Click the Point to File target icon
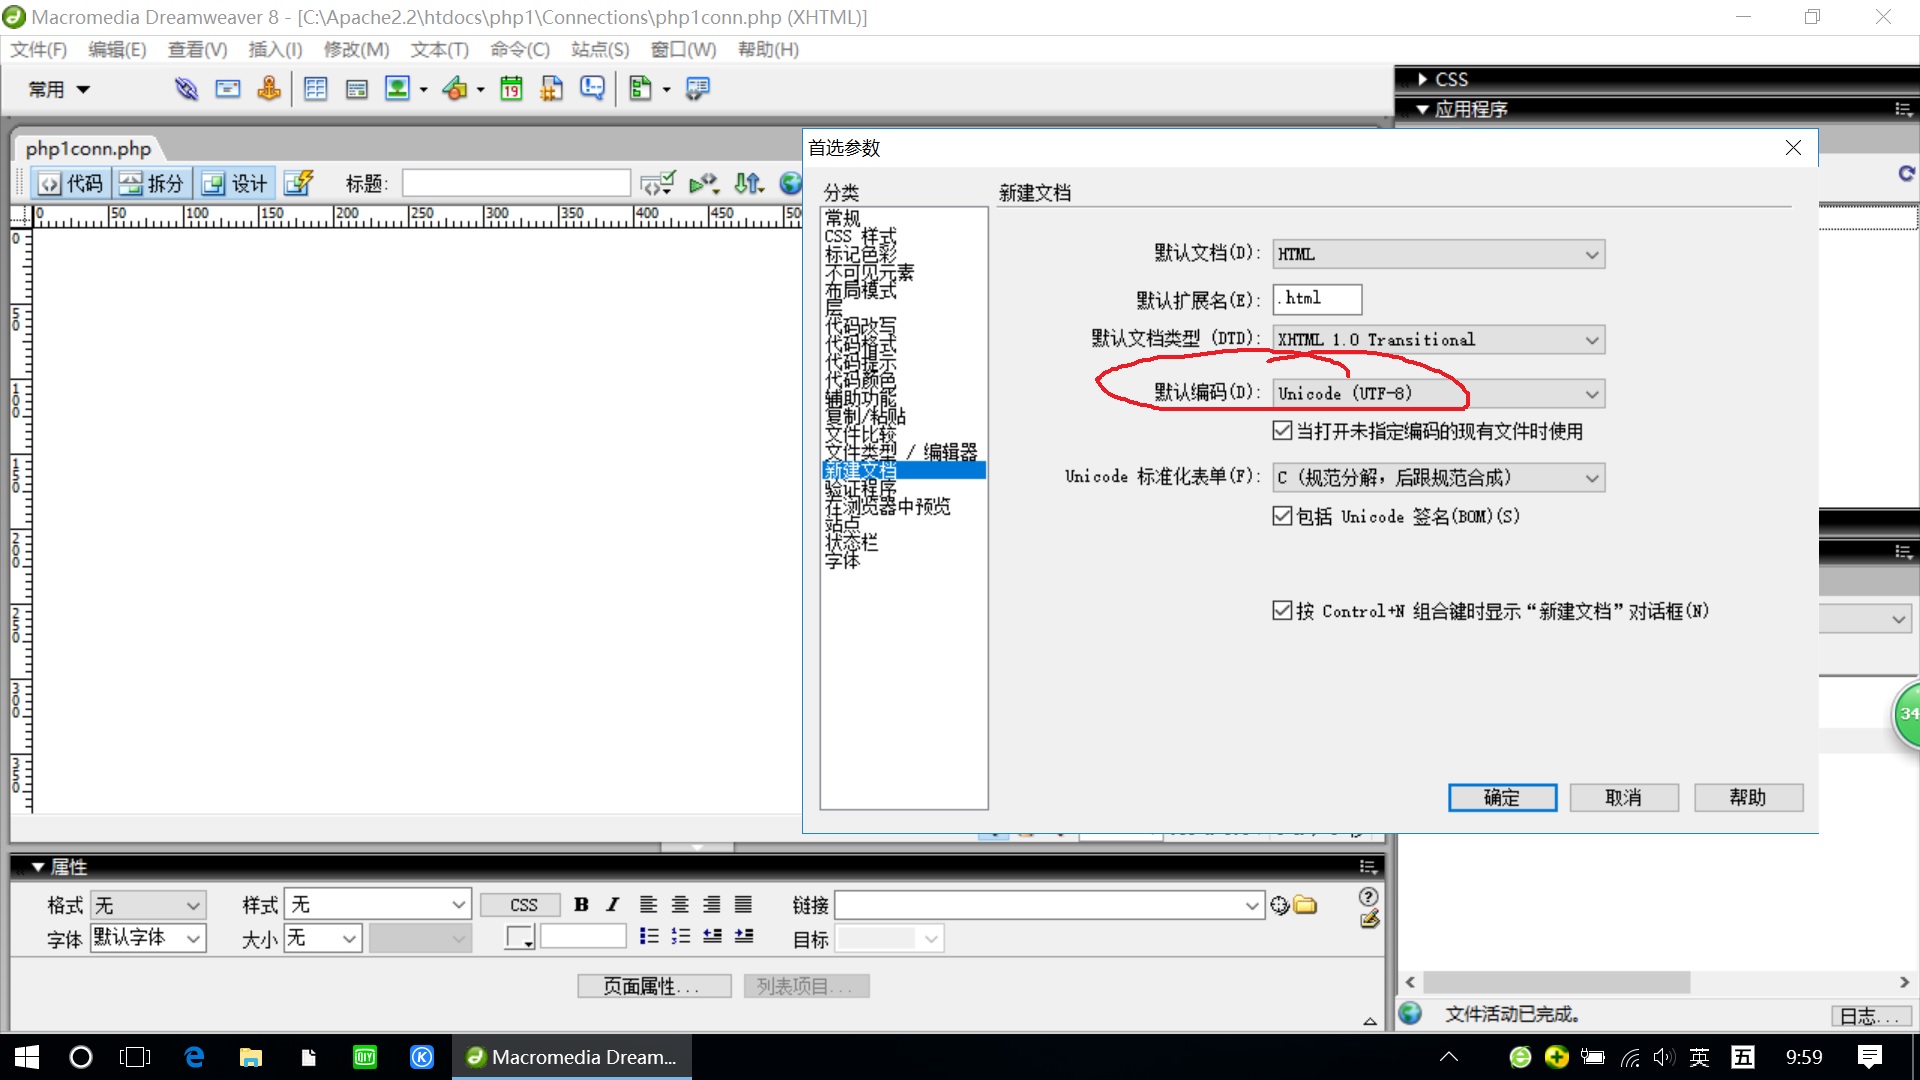 pyautogui.click(x=1279, y=905)
